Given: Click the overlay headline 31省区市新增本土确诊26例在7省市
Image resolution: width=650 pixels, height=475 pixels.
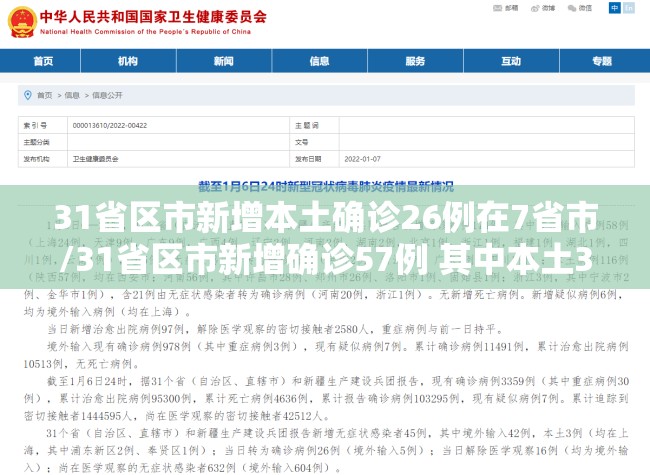Looking at the screenshot, I should pos(326,217).
